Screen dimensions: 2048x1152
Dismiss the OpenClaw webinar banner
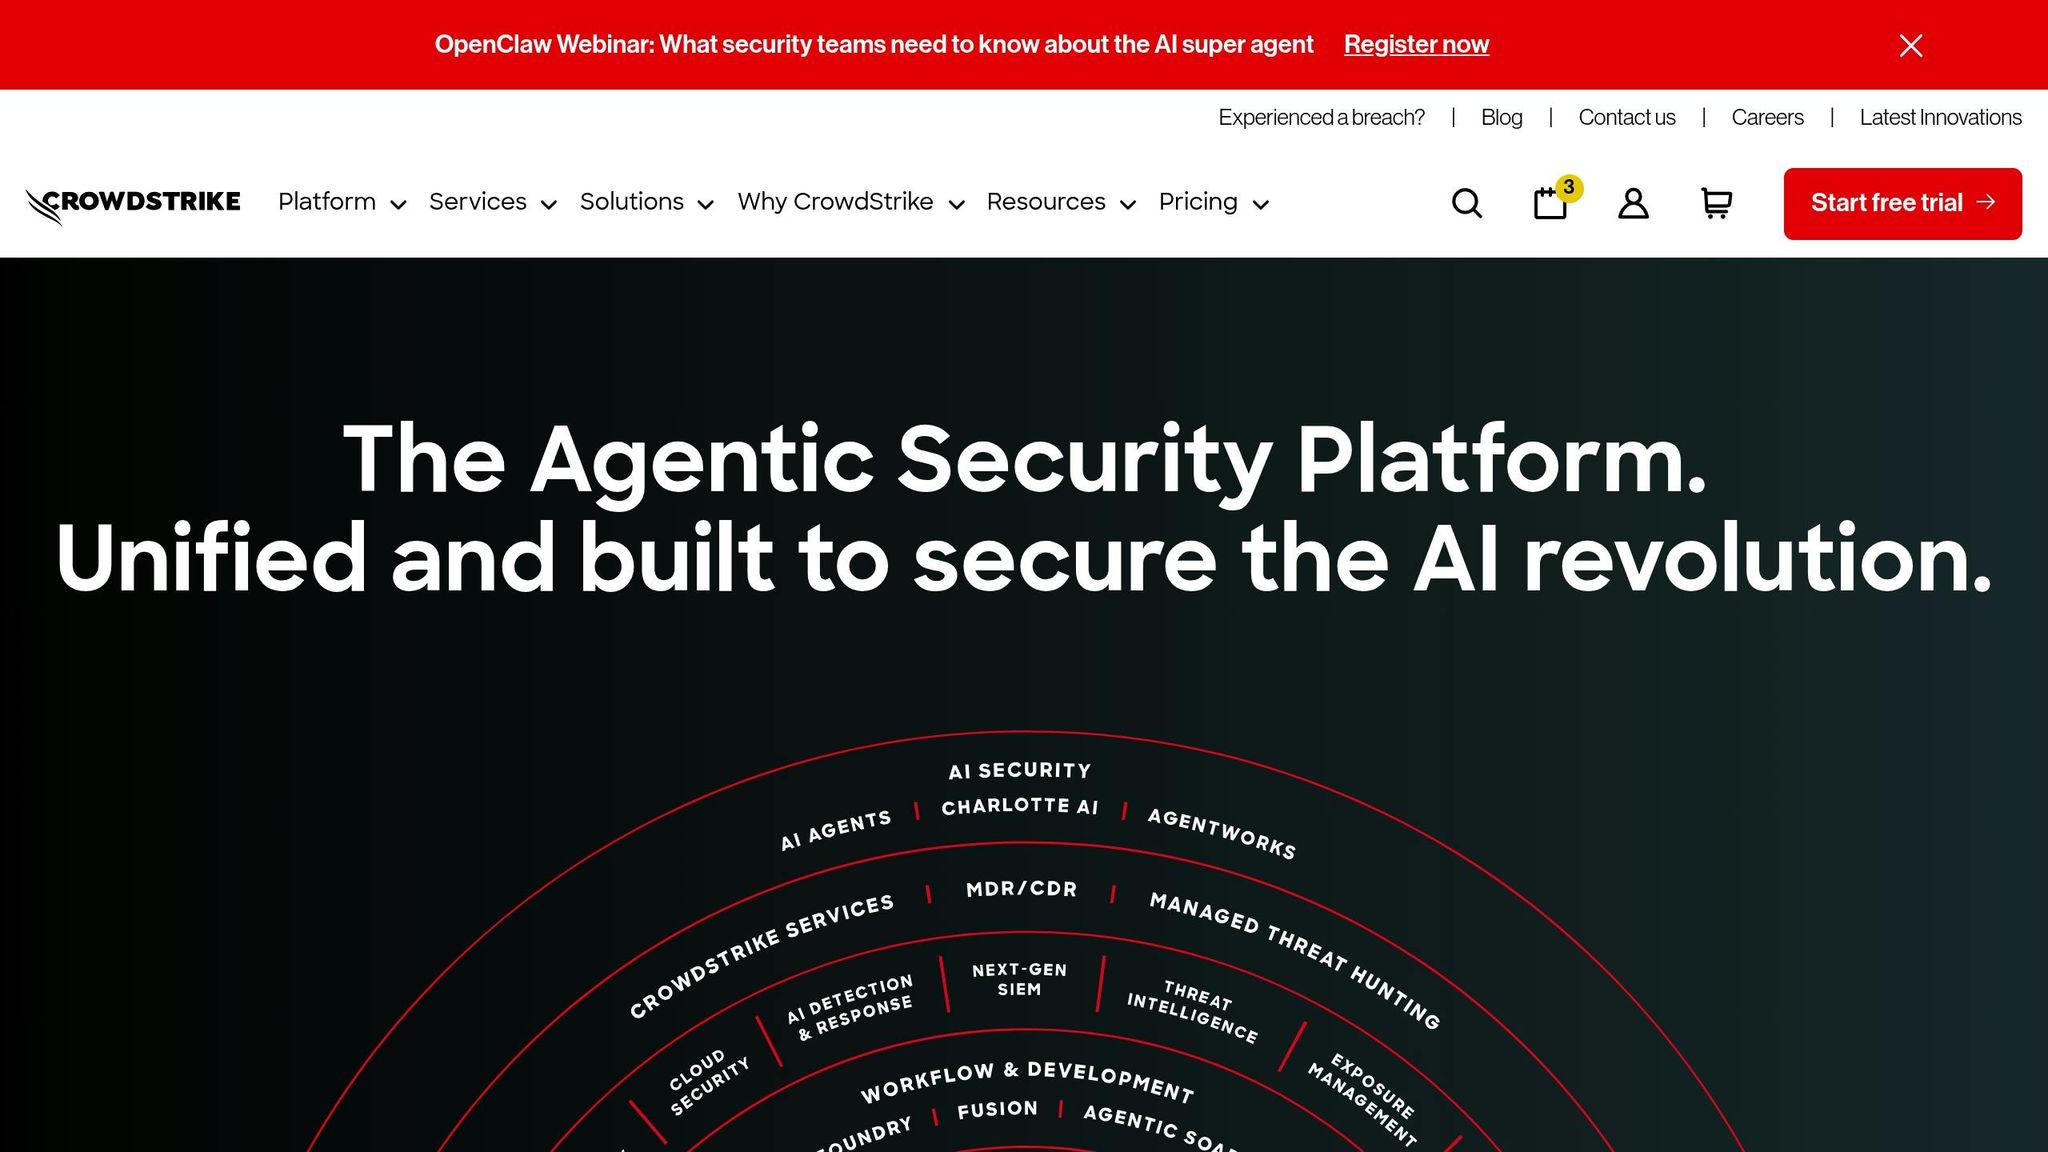pyautogui.click(x=1910, y=44)
